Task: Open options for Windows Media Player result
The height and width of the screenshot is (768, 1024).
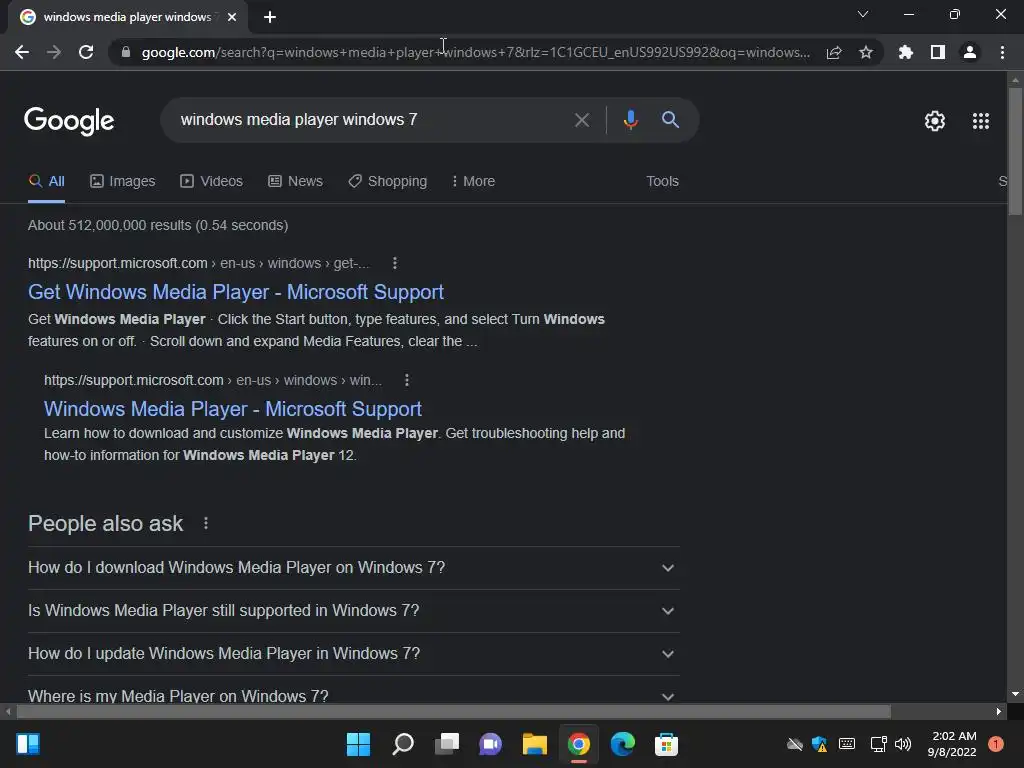Action: [x=407, y=380]
